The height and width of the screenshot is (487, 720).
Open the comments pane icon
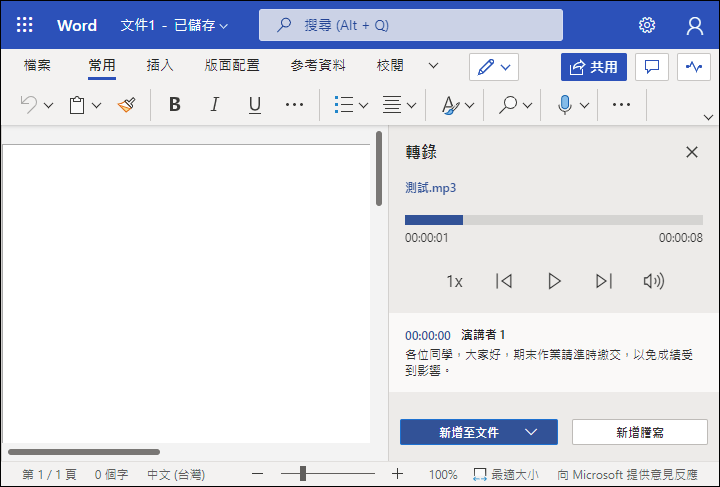[x=652, y=67]
